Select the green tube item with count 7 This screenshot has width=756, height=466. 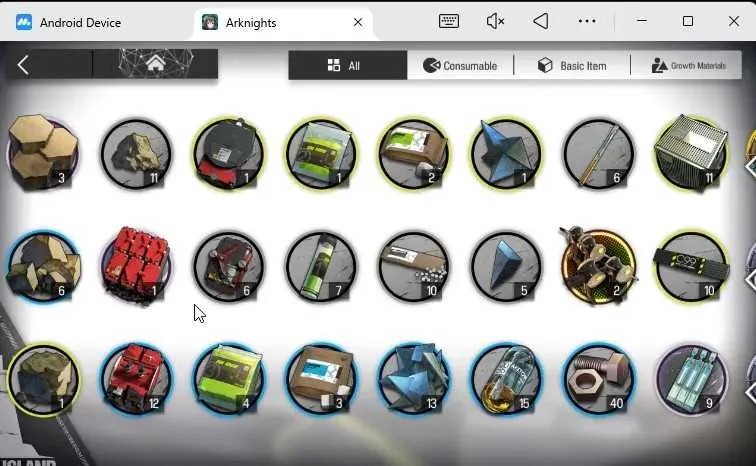coord(321,266)
